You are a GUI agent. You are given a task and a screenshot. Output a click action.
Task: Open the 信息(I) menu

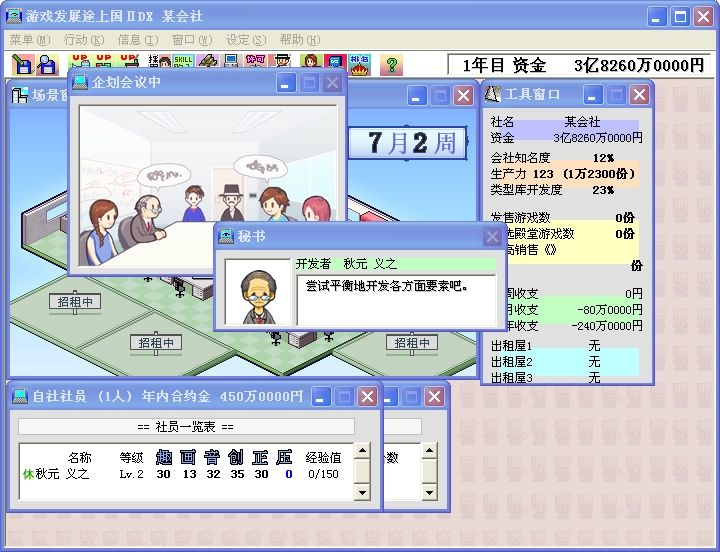pyautogui.click(x=138, y=40)
